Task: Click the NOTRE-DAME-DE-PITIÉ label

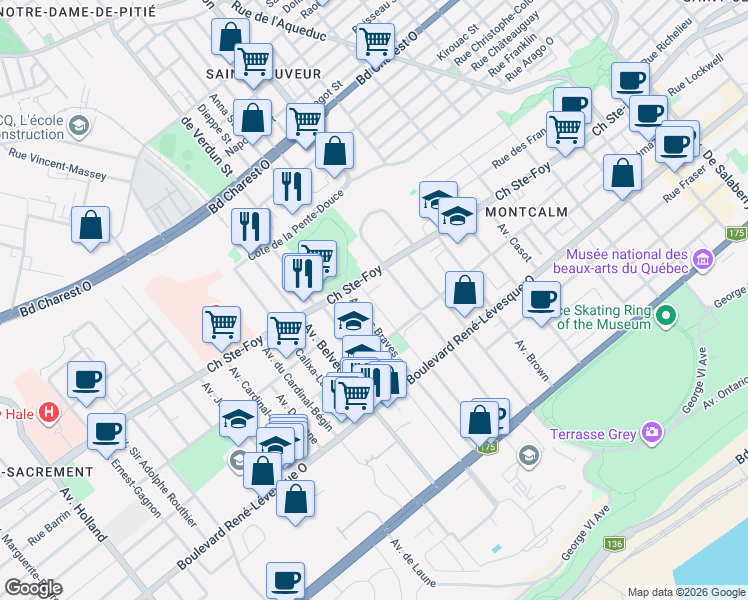Action: click(78, 11)
